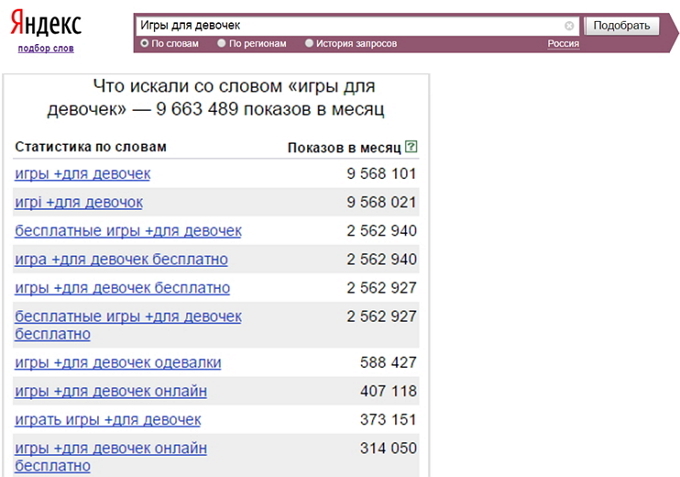Viewport: 680px width, 477px height.
Task: Open 'игра +для девочек бесплатно' link
Action: pyautogui.click(x=121, y=259)
